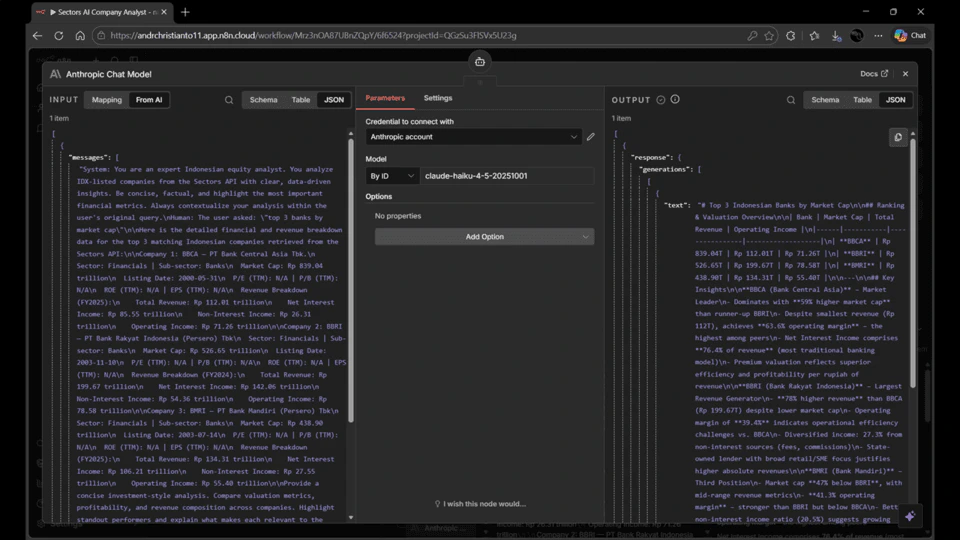Open the Settings tab
Image resolution: width=960 pixels, height=540 pixels.
click(438, 98)
